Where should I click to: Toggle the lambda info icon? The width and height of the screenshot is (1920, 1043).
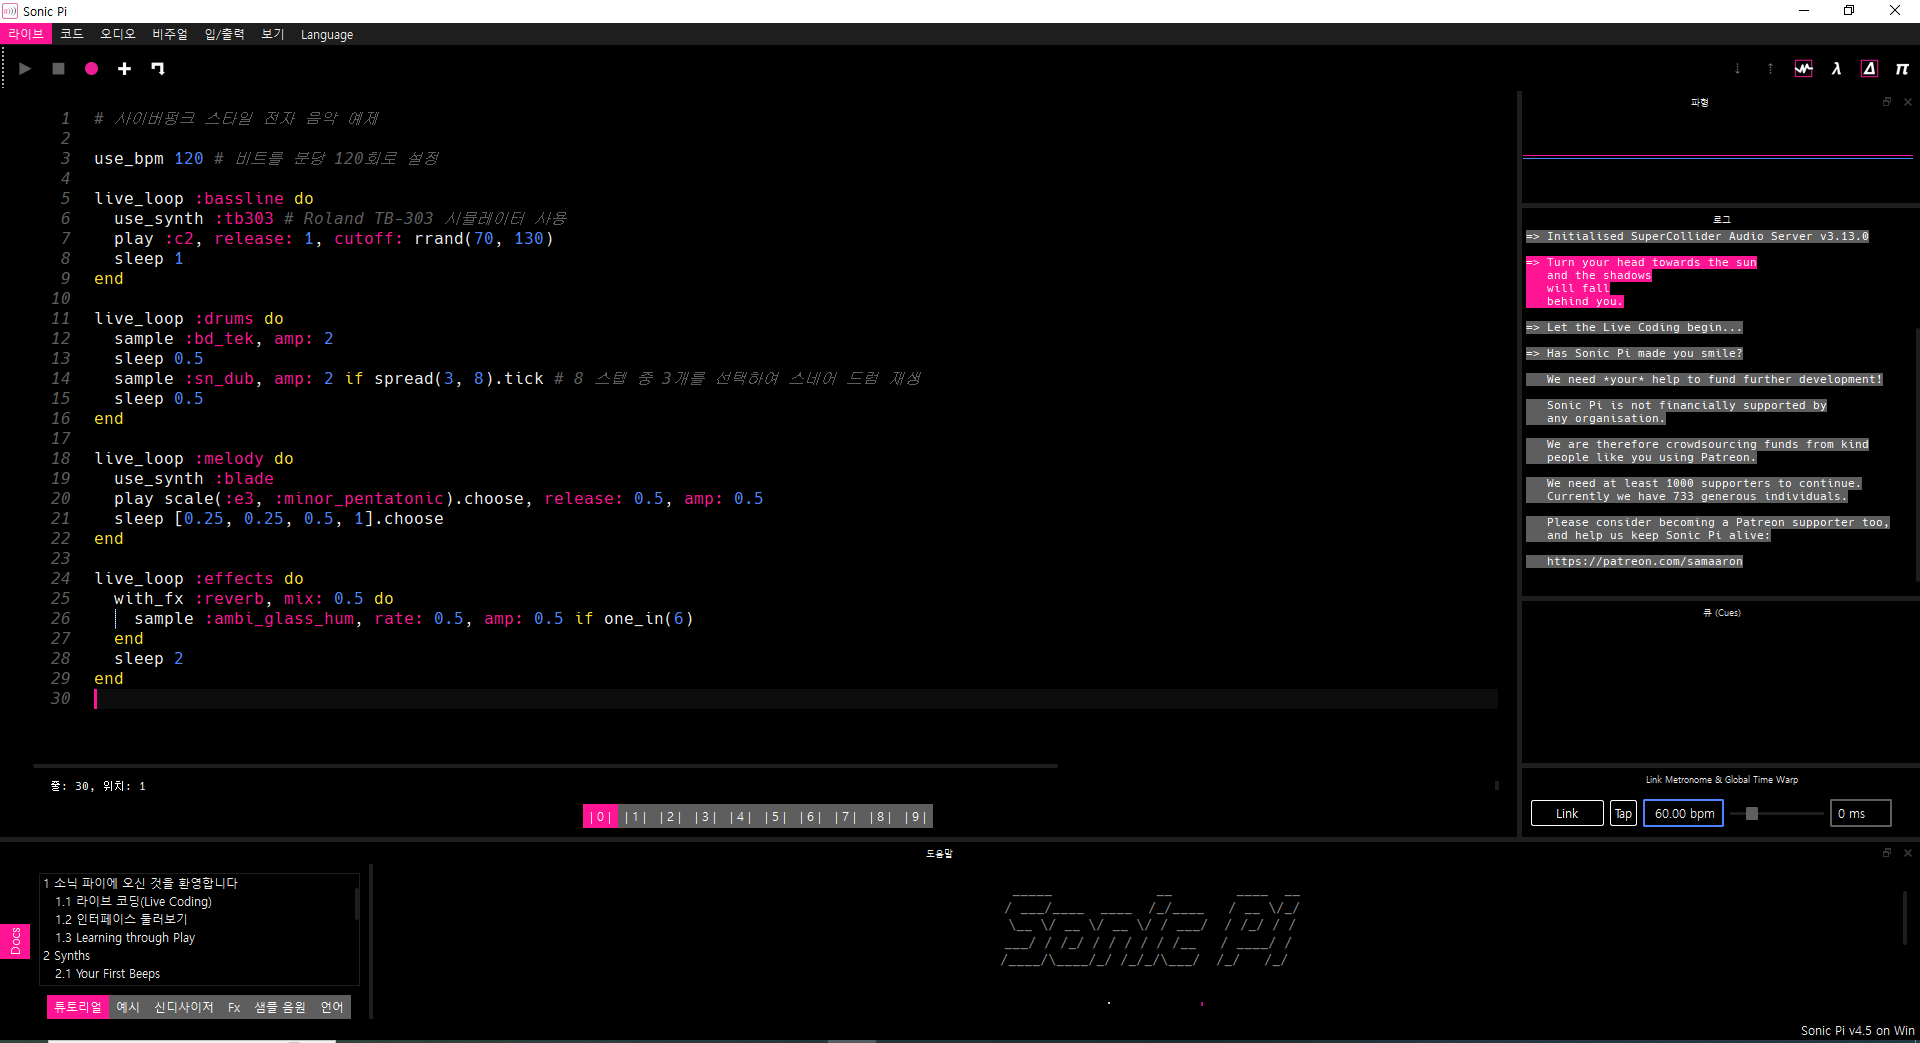[1836, 69]
